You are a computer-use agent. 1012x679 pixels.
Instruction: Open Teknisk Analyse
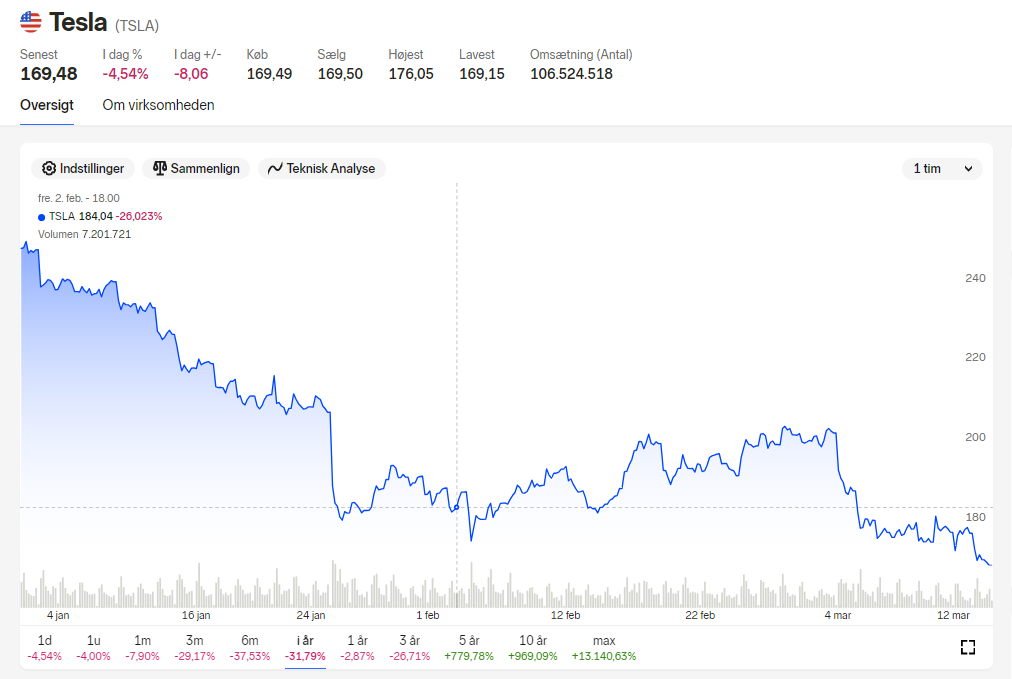coord(321,168)
